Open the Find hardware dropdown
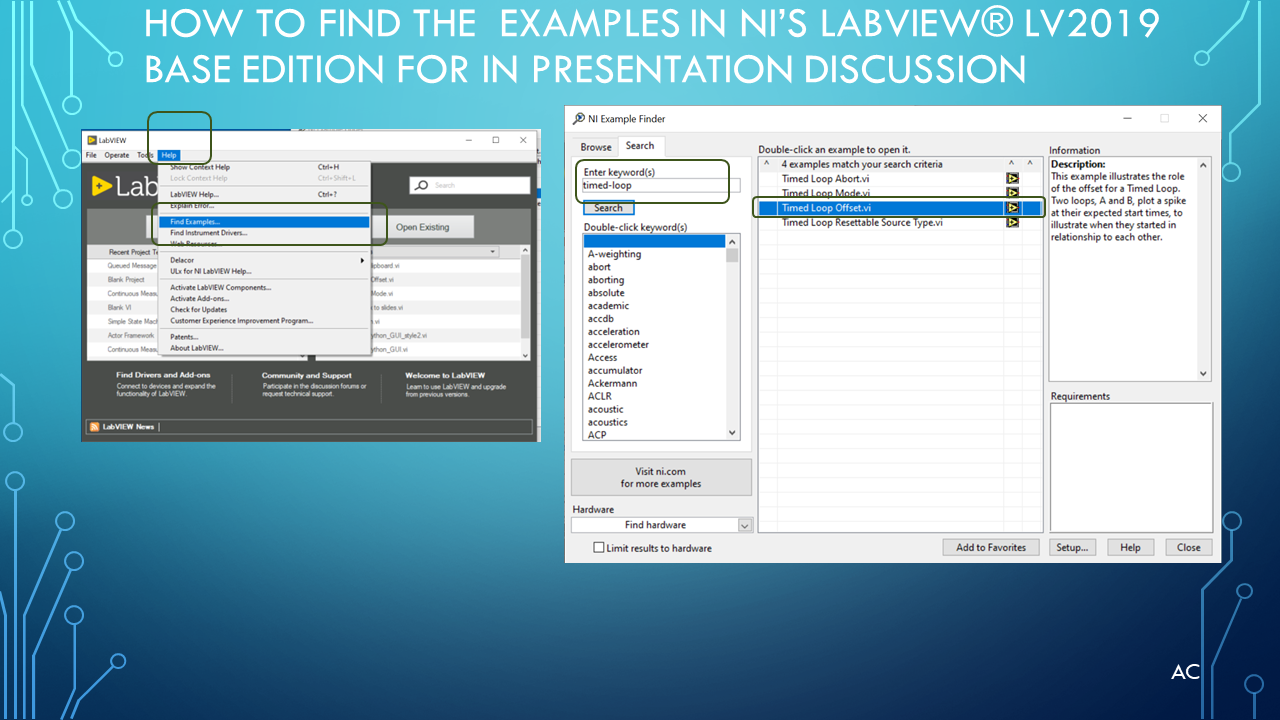The height and width of the screenshot is (720, 1280). 744,525
